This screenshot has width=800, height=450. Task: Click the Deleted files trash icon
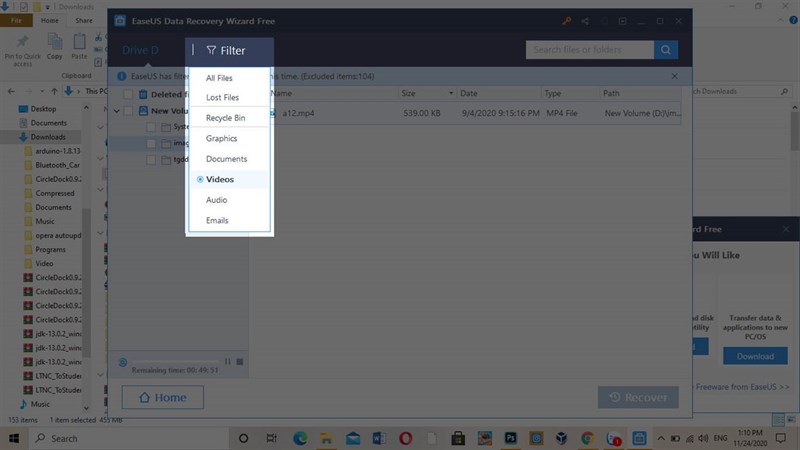tap(143, 94)
